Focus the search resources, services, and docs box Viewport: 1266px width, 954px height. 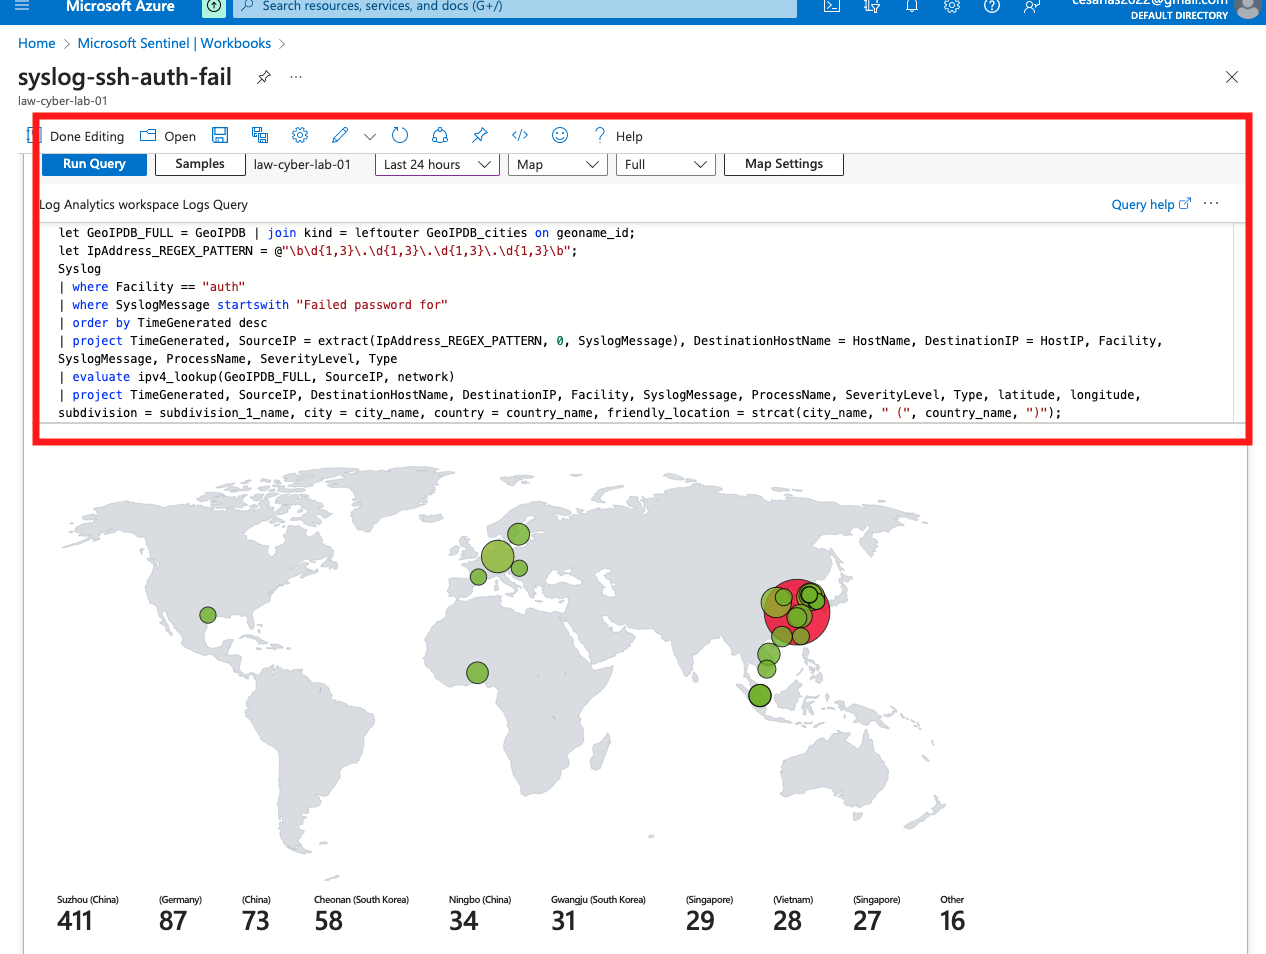tap(516, 6)
